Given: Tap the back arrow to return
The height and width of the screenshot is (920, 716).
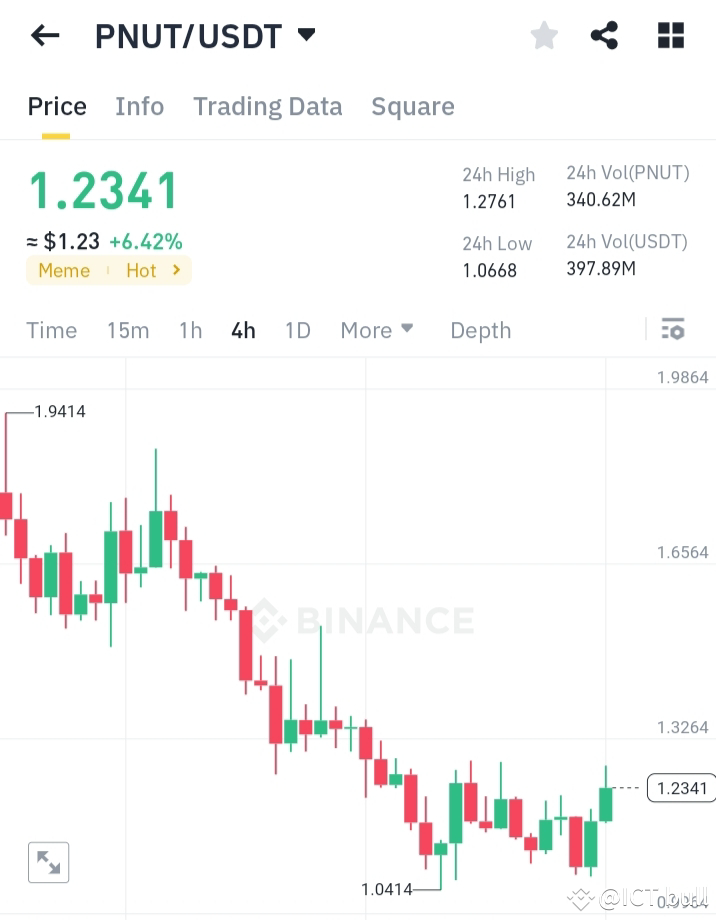Looking at the screenshot, I should (44, 35).
